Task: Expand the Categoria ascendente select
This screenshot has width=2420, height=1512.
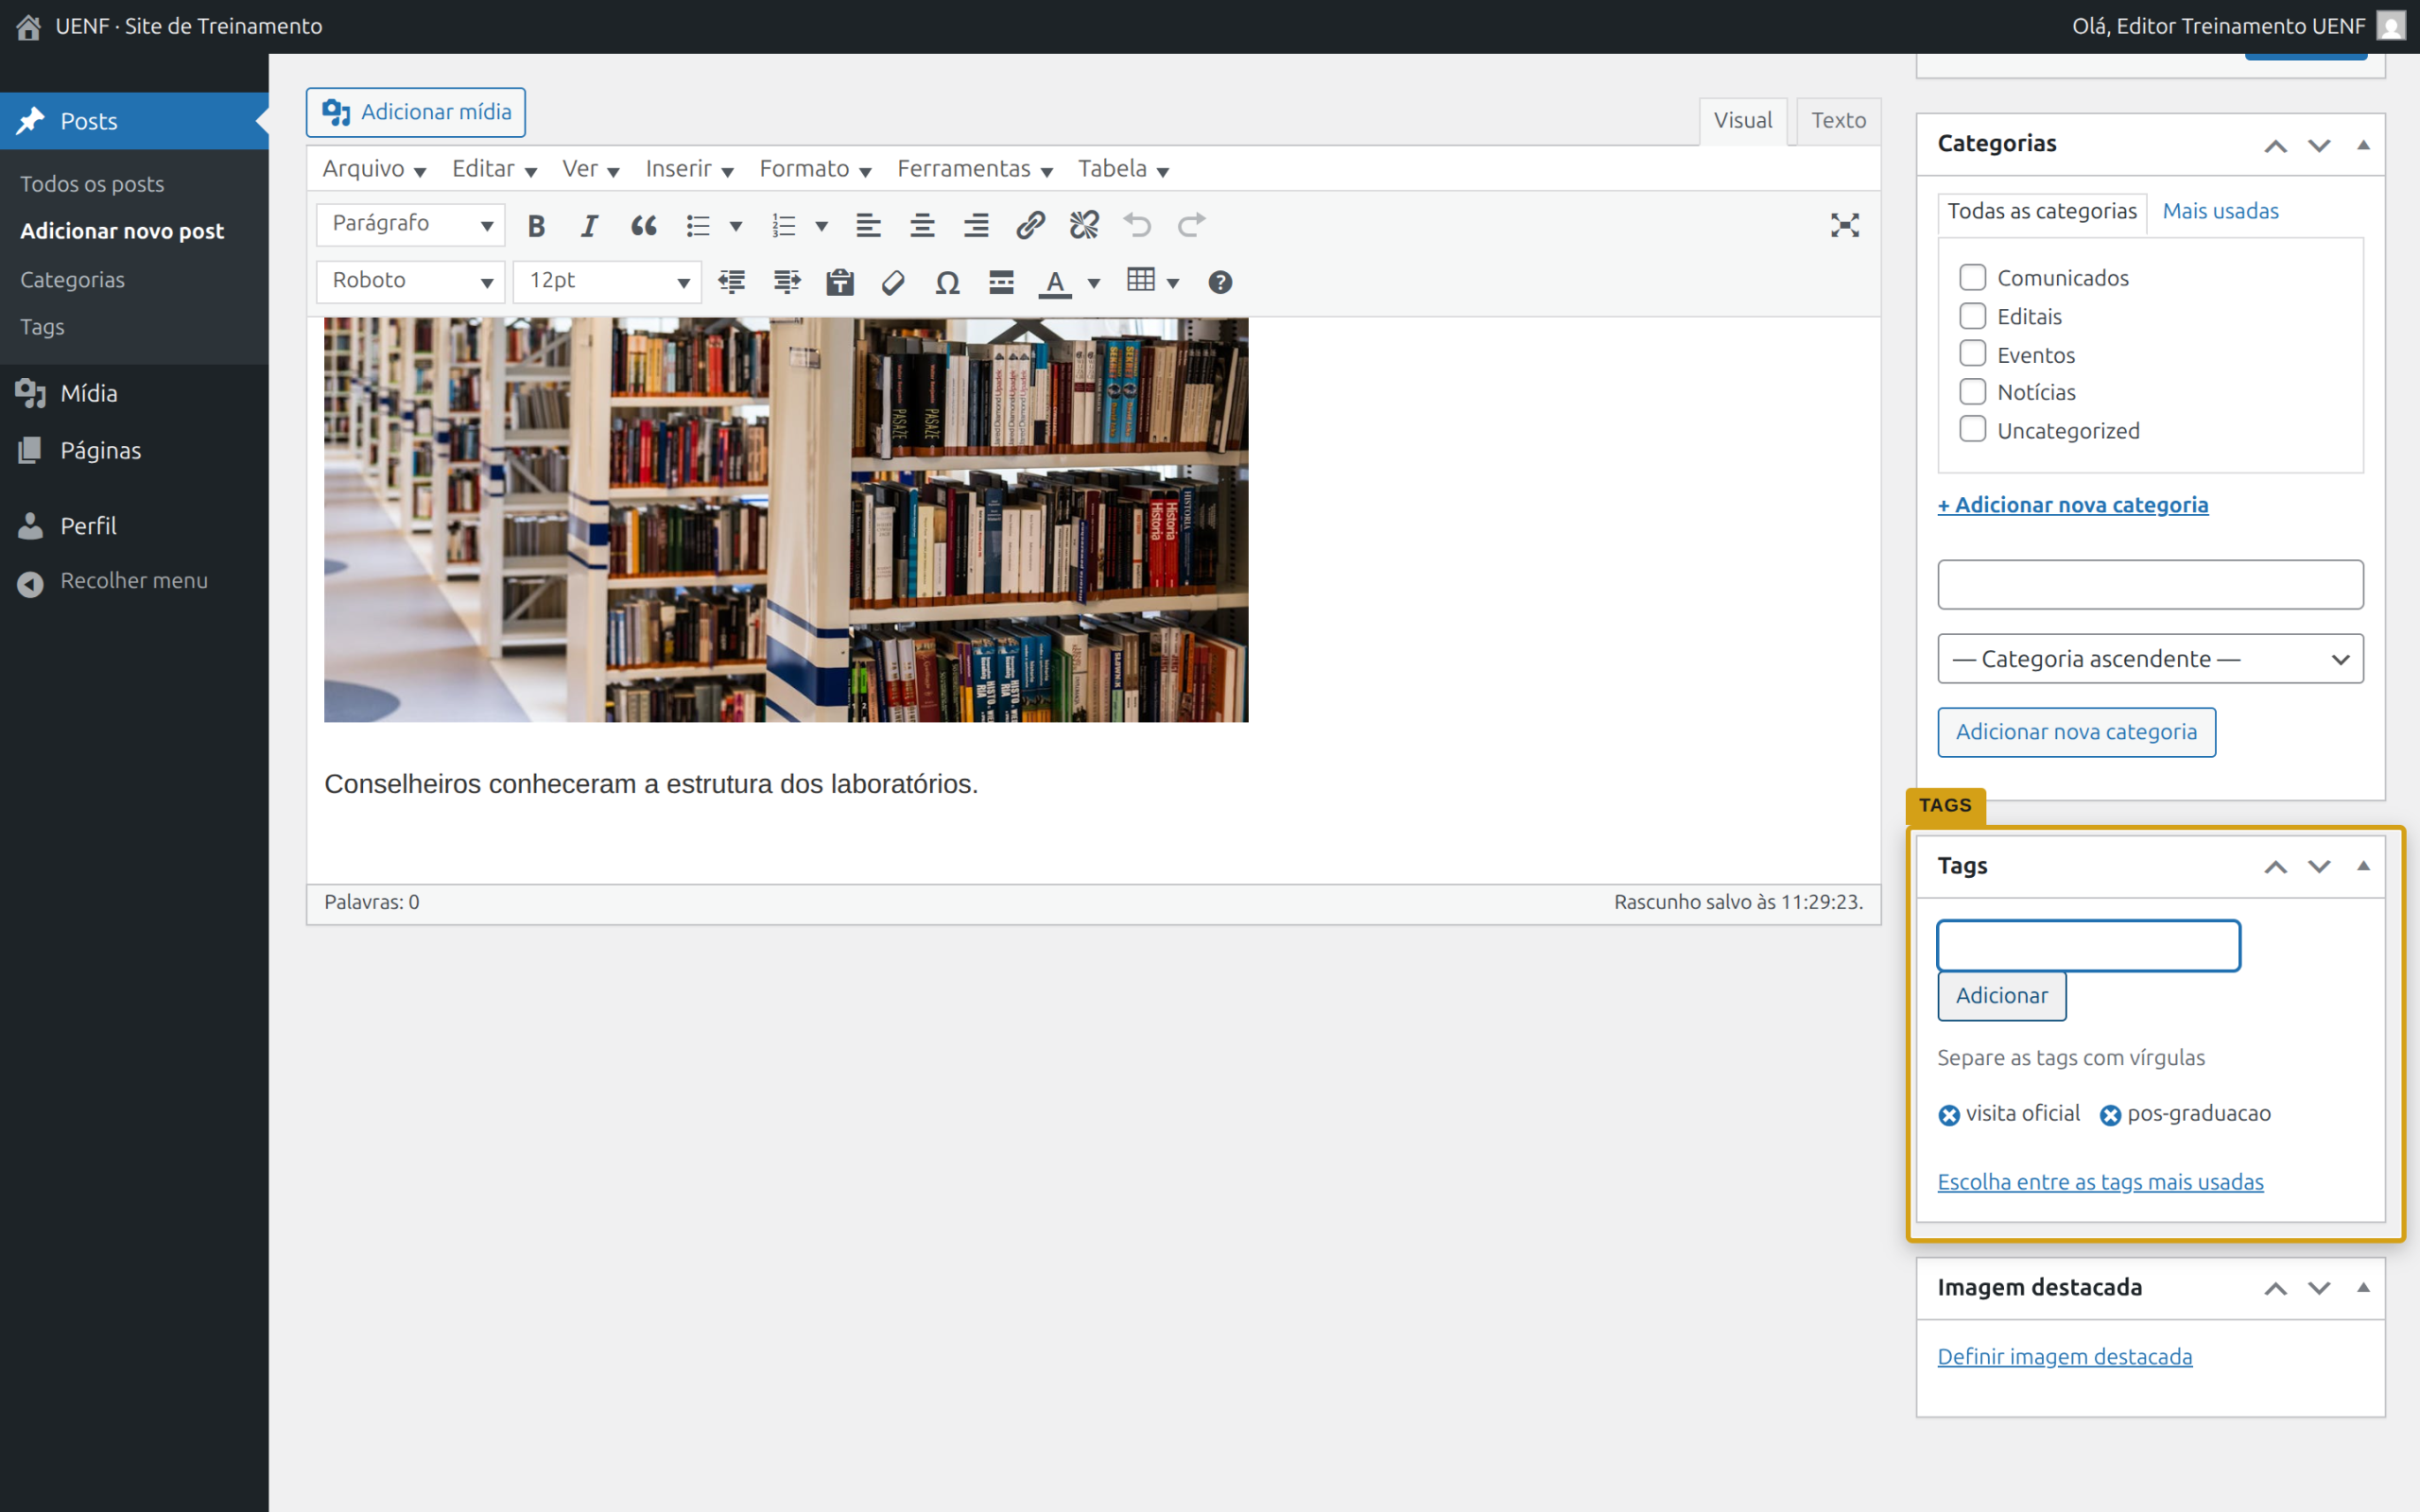Action: [x=2150, y=659]
